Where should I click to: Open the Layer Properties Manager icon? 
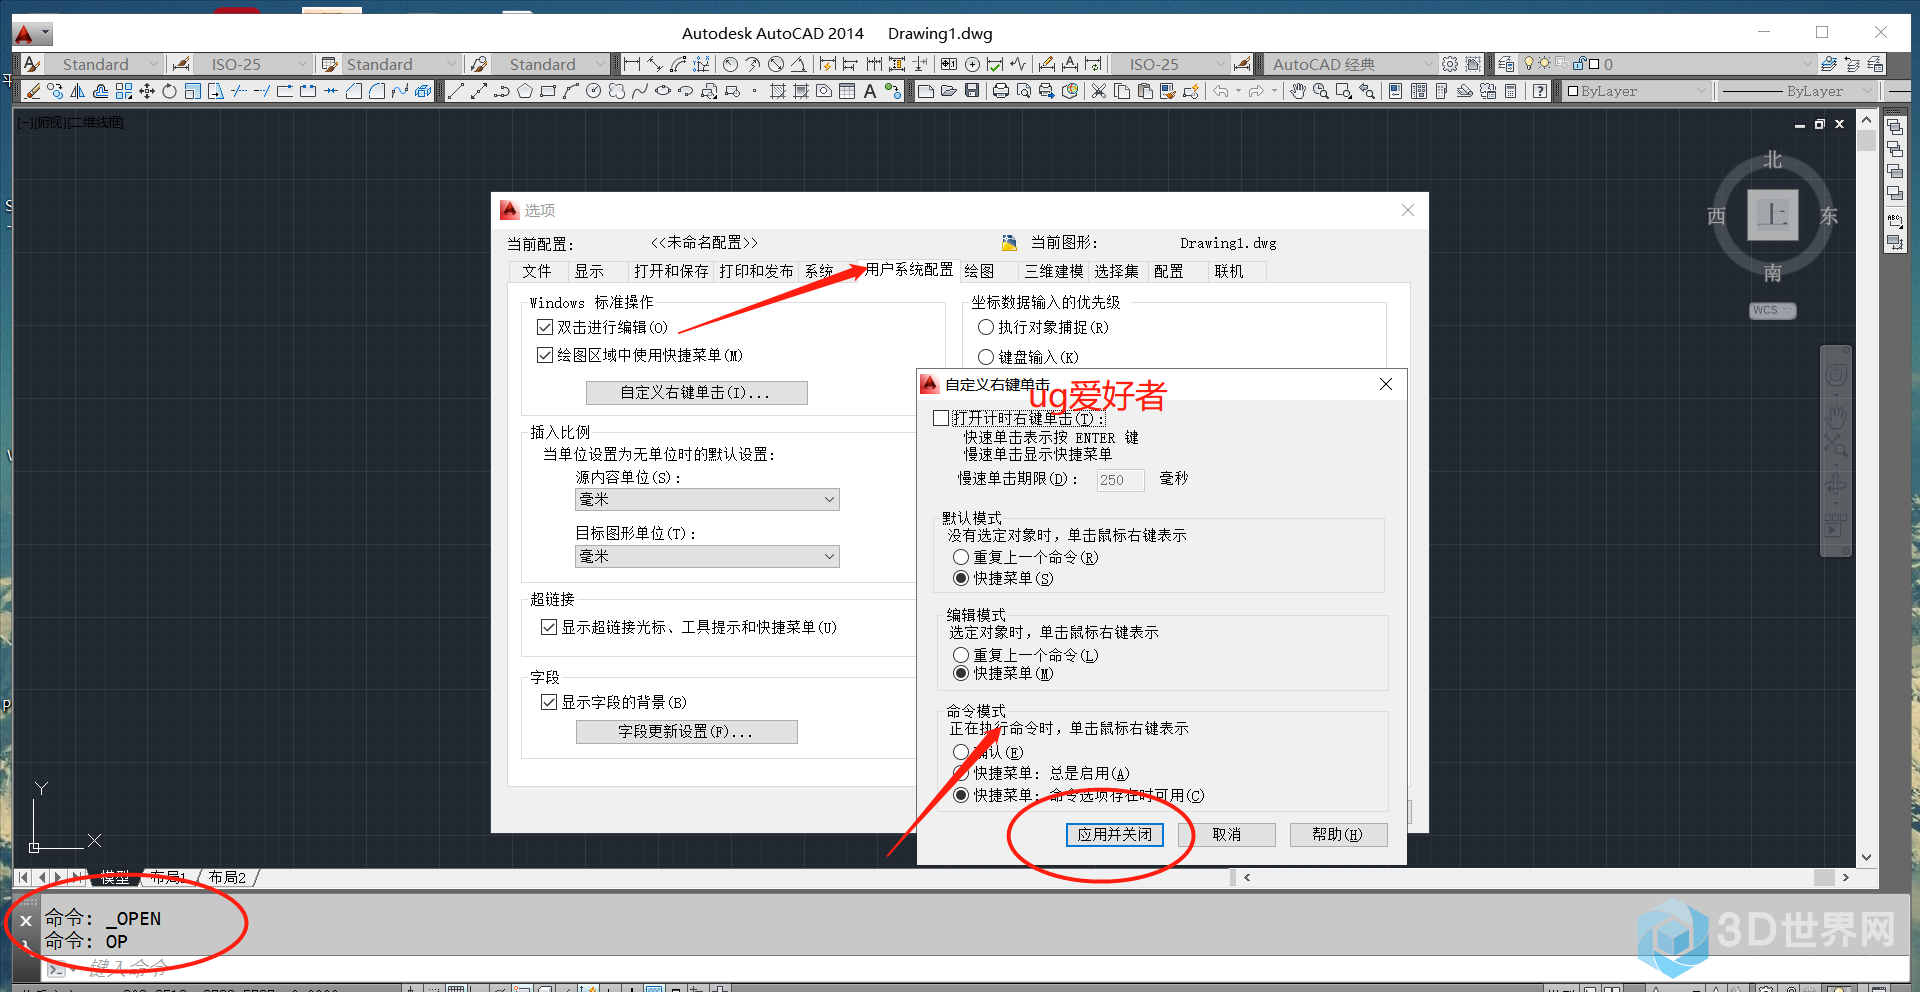pos(1506,64)
